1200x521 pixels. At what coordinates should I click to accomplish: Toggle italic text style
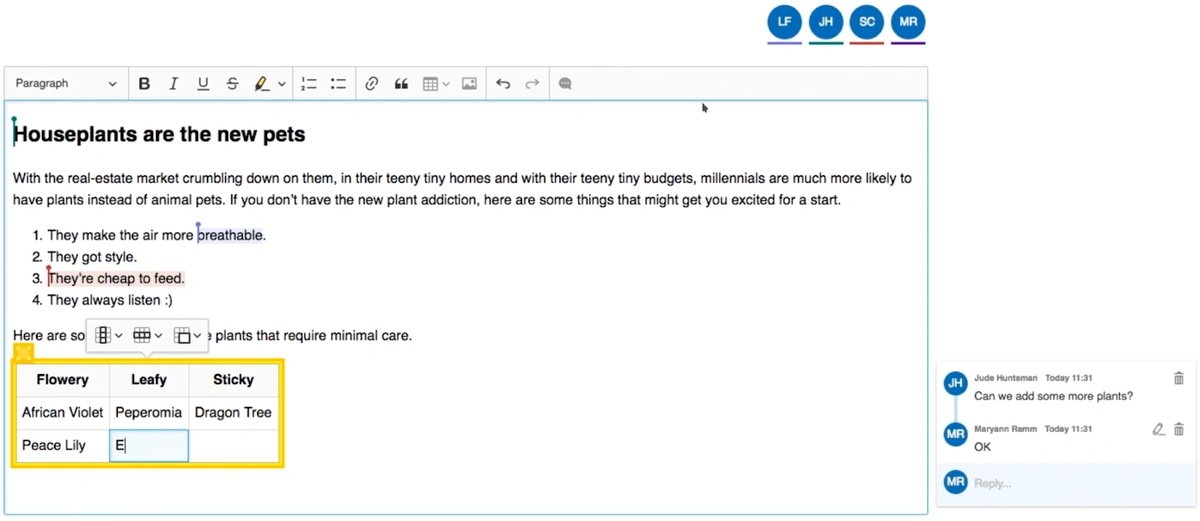173,84
